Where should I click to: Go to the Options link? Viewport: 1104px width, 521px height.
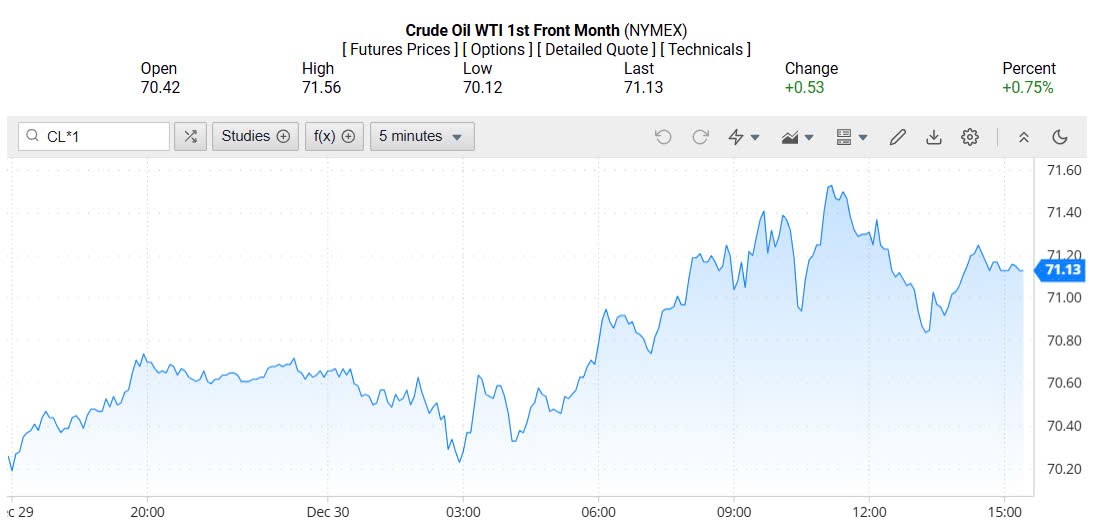pos(497,49)
